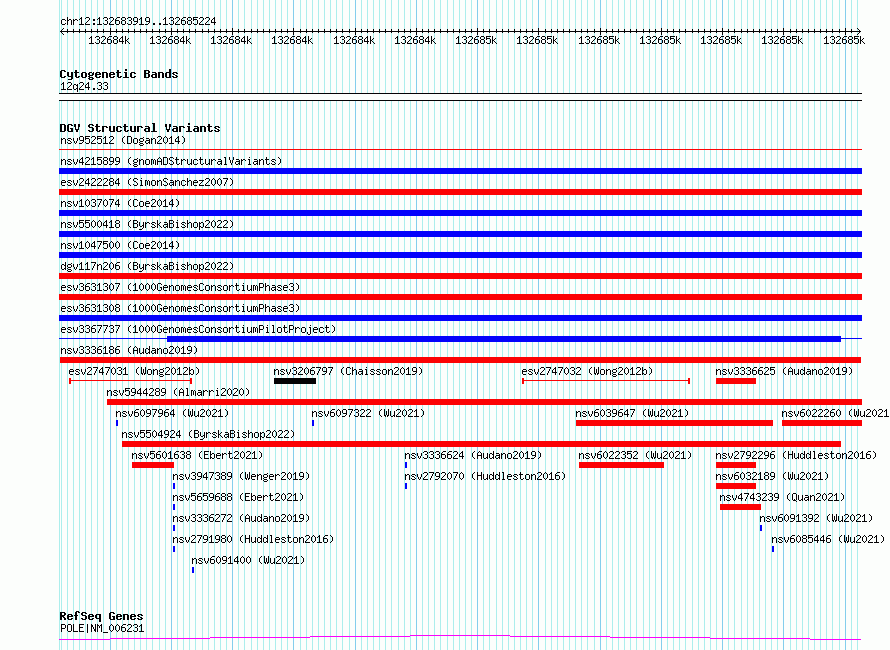
Task: Click the nsv6039647 Wu2021 red bar
Action: (674, 423)
